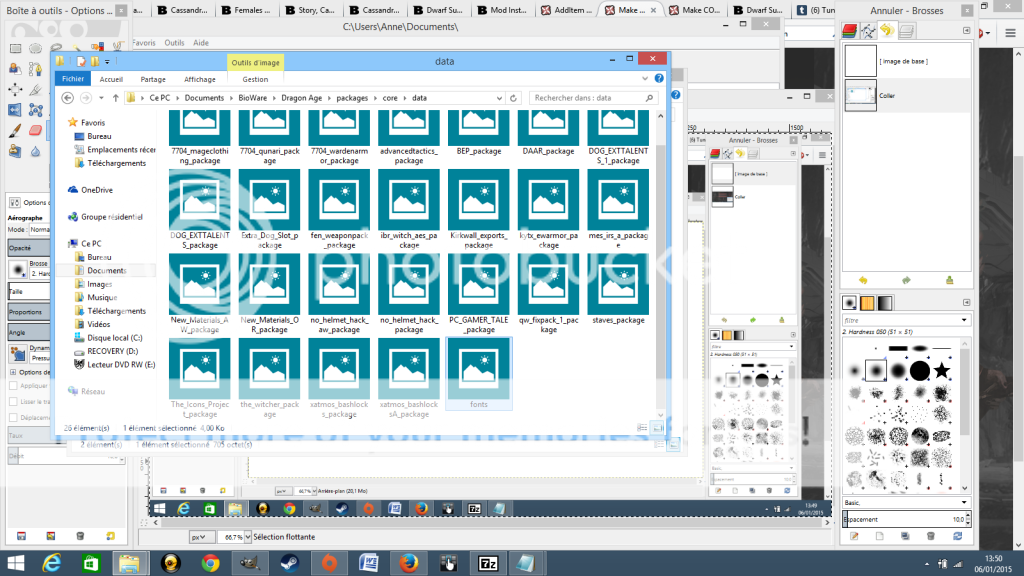Click the undo arrow in history panel
Viewport: 1024px width, 576px height.
(x=864, y=280)
